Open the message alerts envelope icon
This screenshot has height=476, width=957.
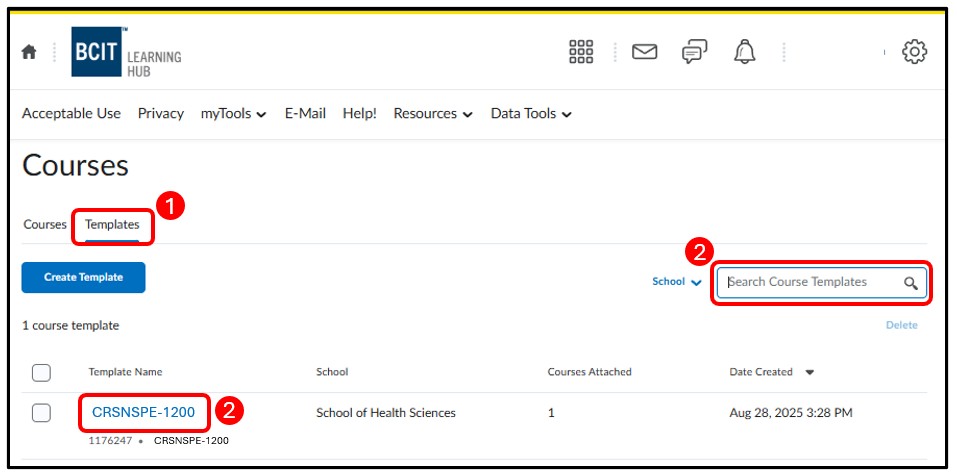[x=645, y=52]
